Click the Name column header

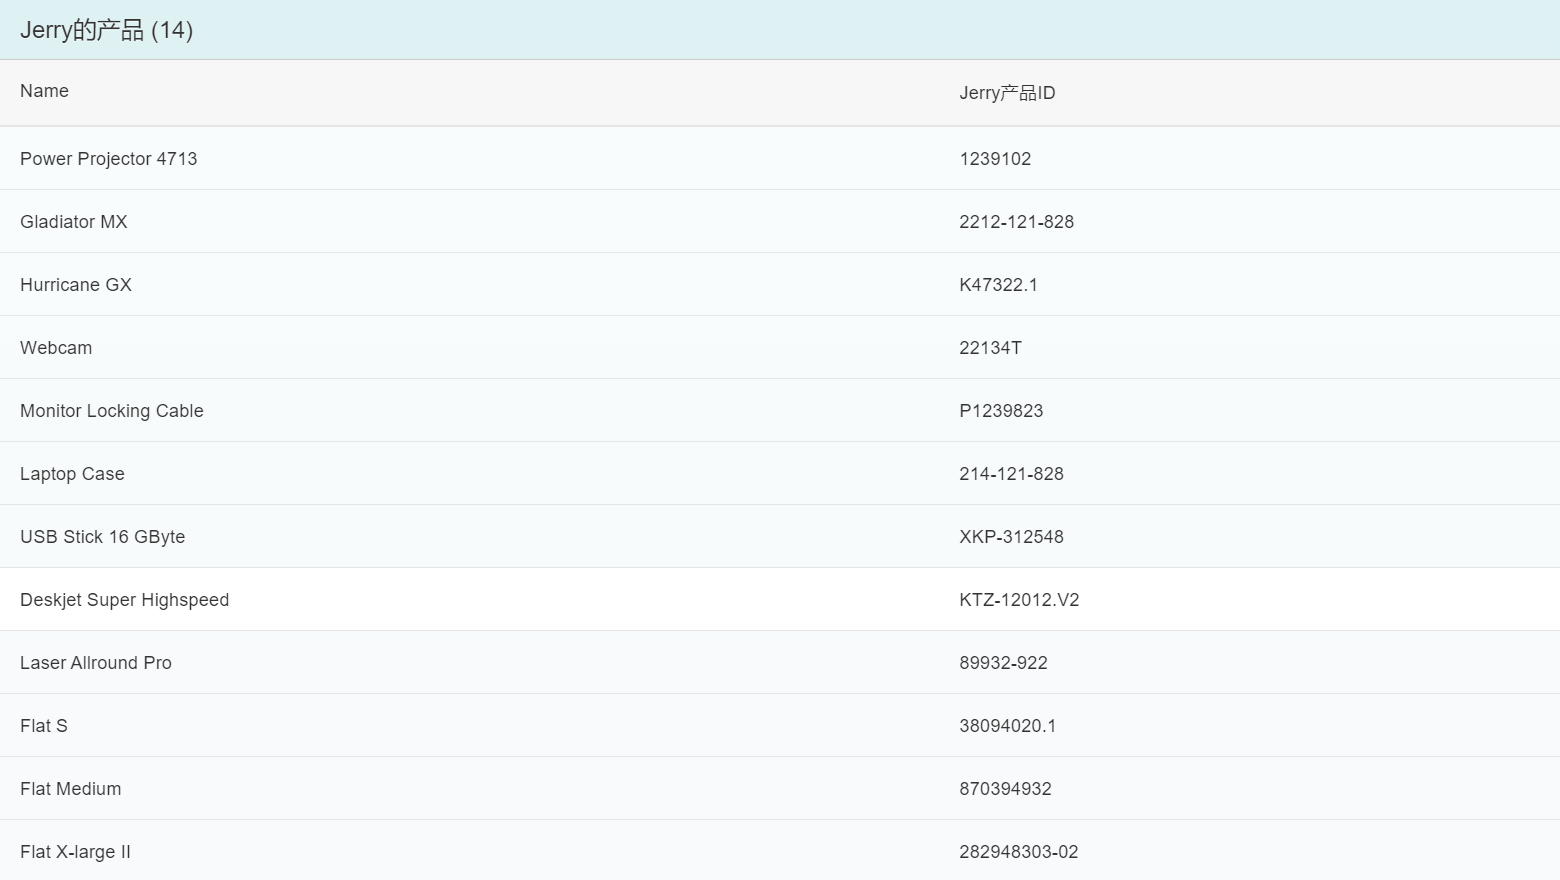pyautogui.click(x=45, y=91)
